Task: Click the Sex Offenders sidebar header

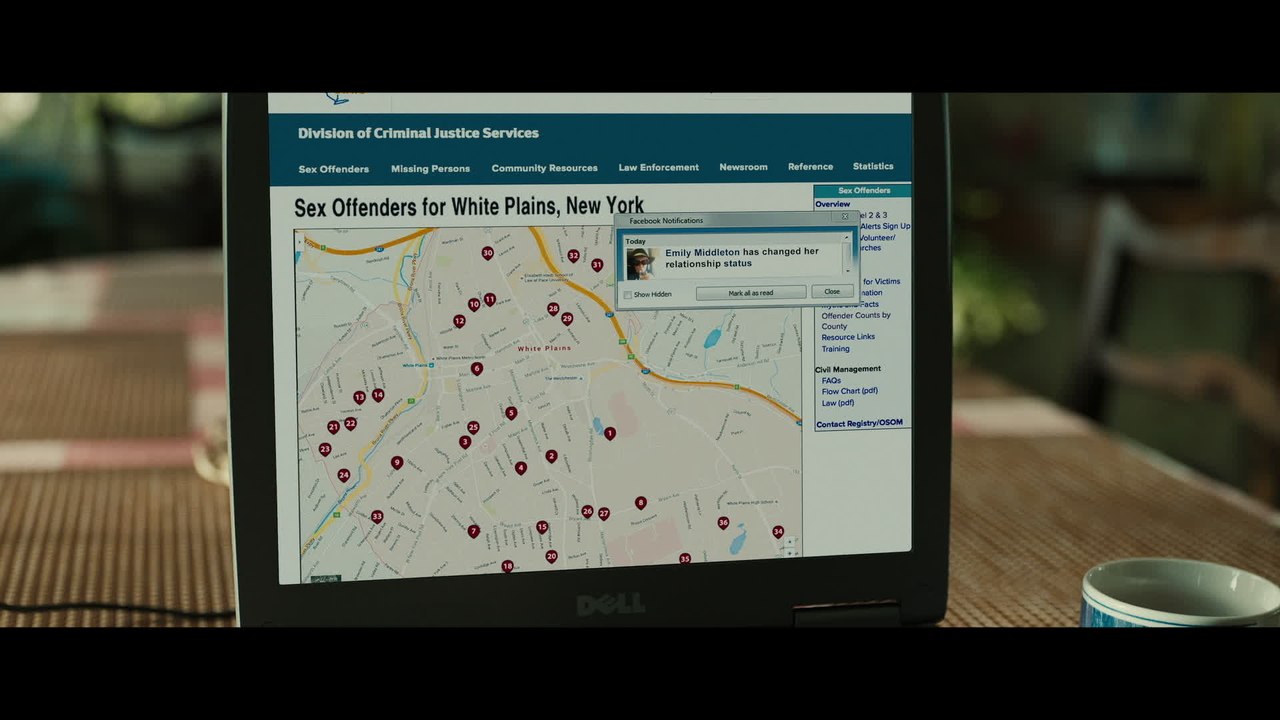Action: (863, 190)
